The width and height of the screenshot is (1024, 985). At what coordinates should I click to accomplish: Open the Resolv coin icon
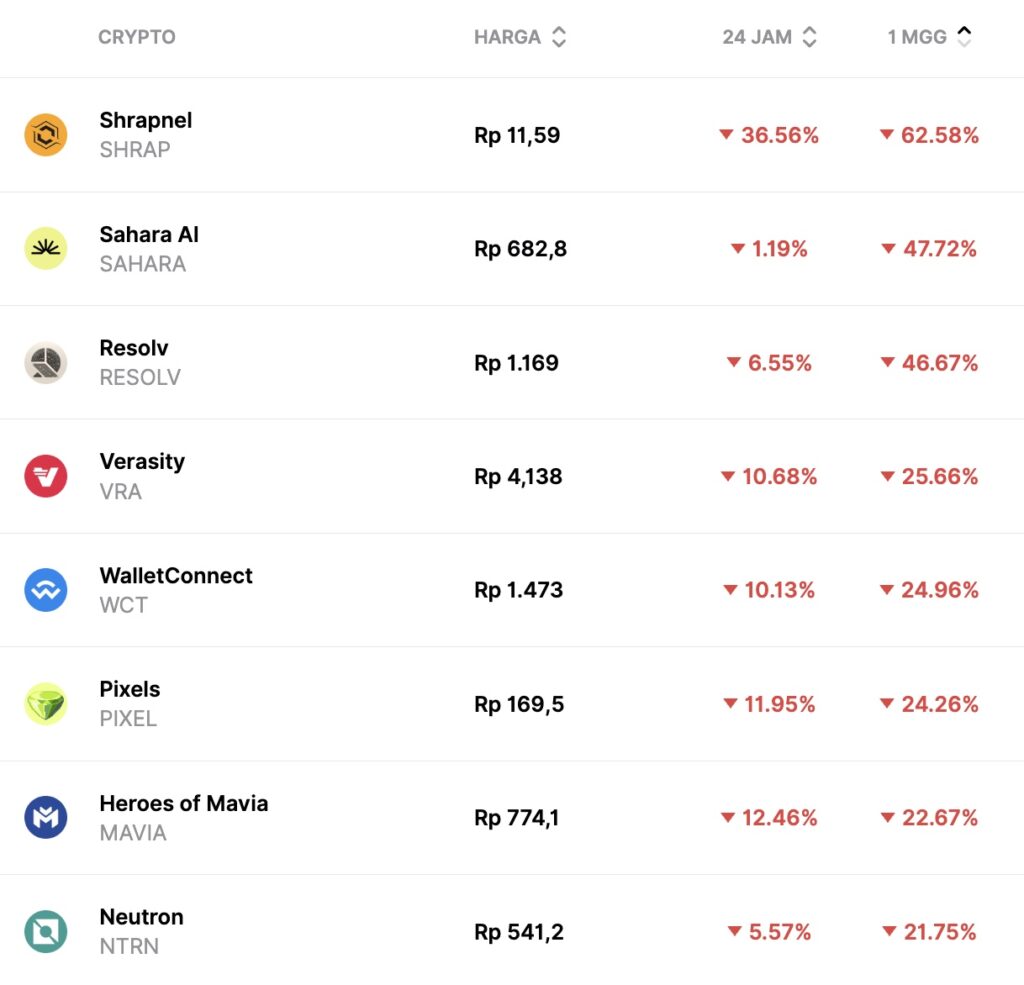(46, 362)
